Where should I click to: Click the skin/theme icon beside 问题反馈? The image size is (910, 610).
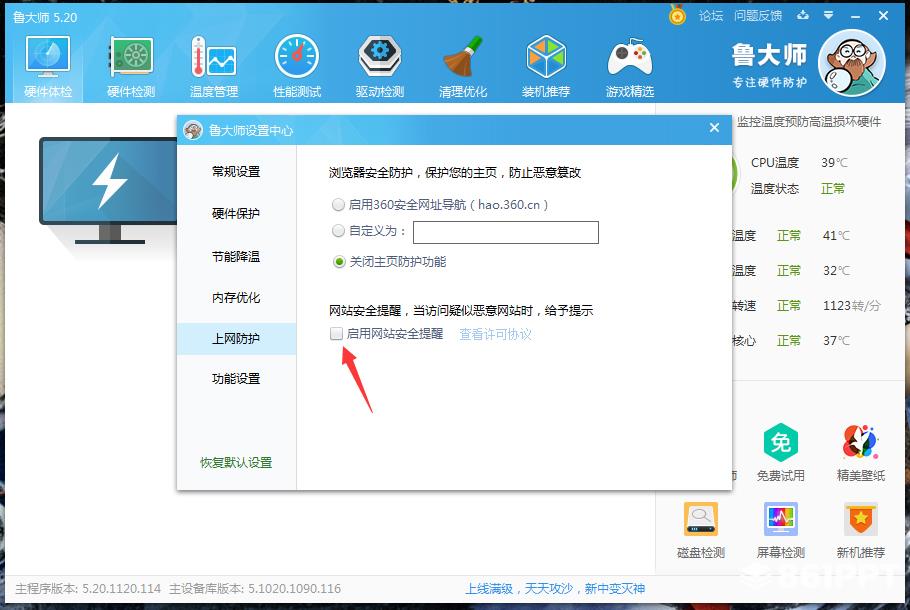click(803, 16)
